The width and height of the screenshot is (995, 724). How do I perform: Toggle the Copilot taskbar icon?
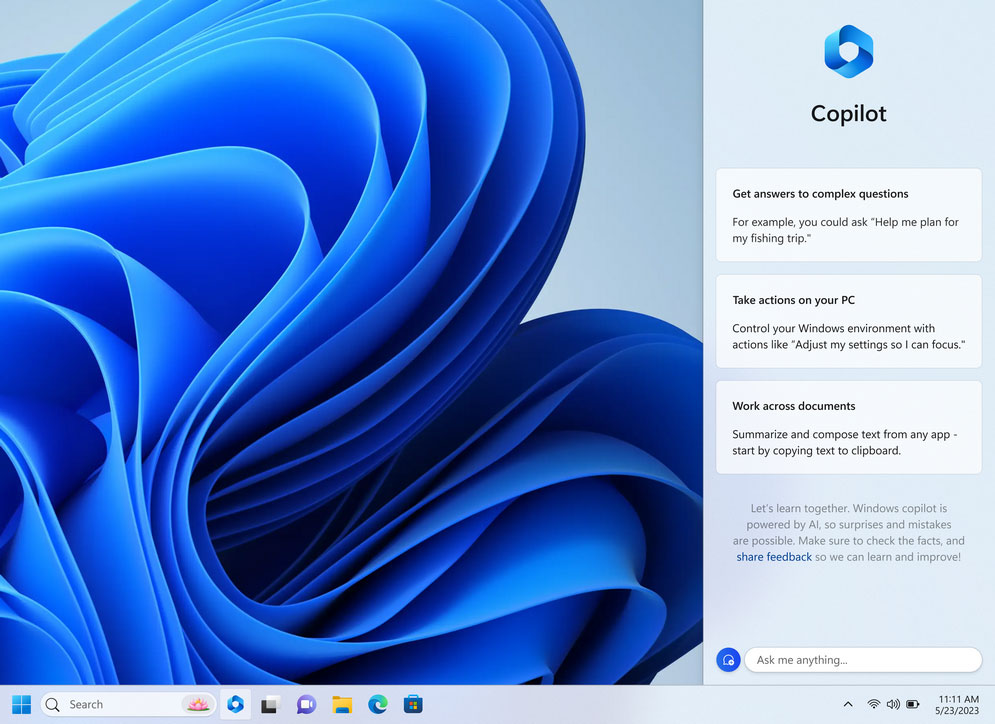click(235, 704)
